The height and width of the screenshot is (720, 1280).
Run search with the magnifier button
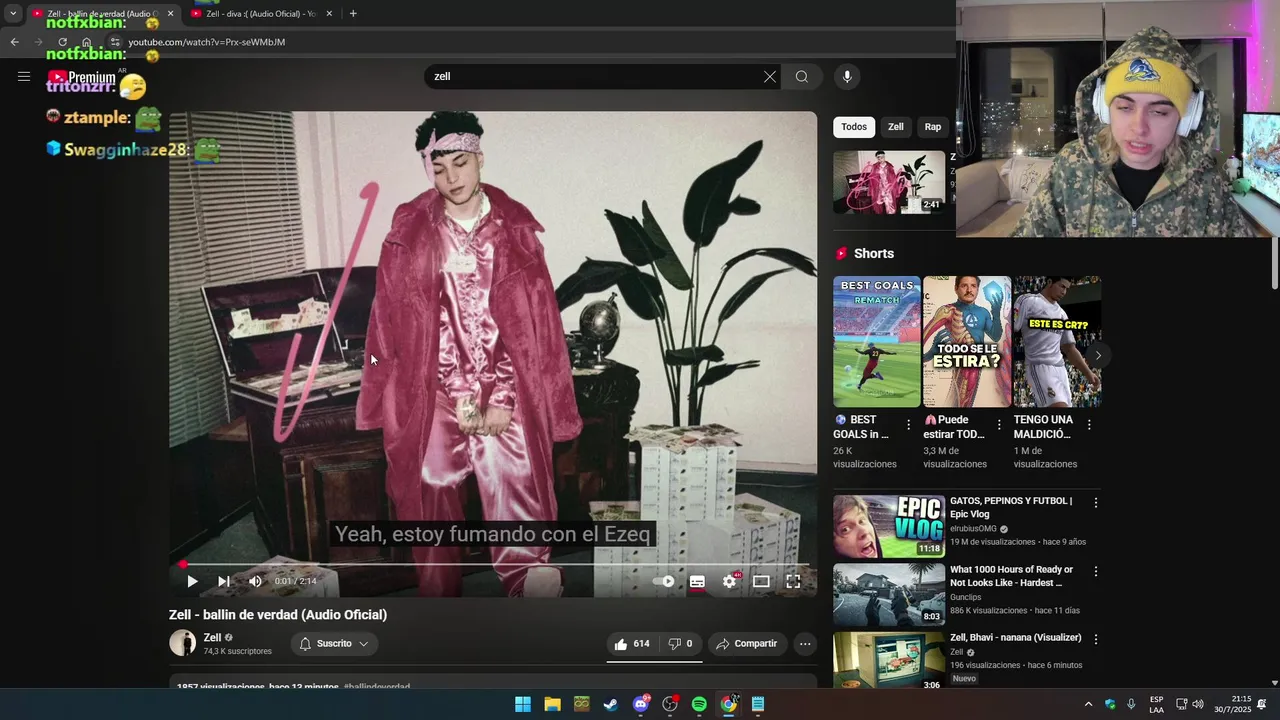click(x=802, y=77)
